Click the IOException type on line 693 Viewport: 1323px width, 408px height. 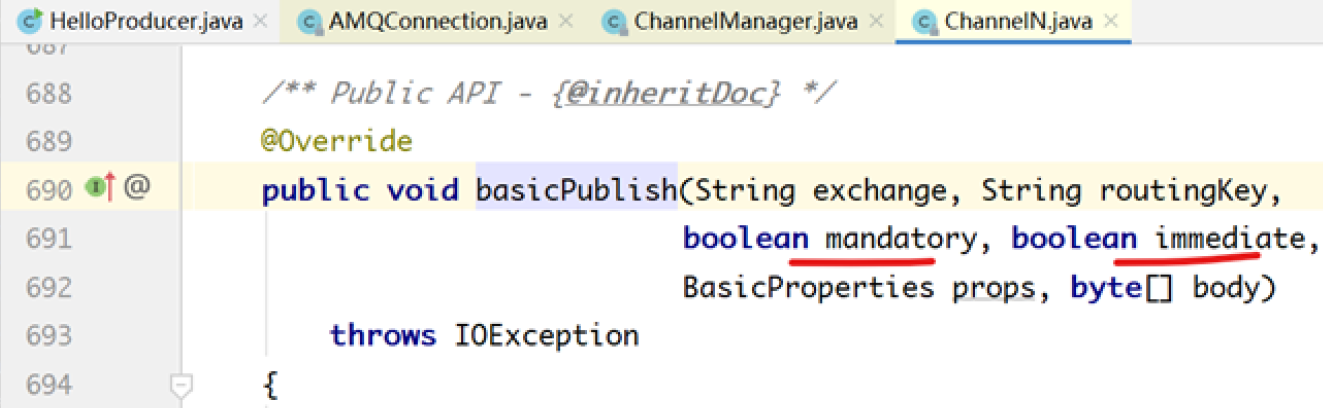(x=546, y=335)
